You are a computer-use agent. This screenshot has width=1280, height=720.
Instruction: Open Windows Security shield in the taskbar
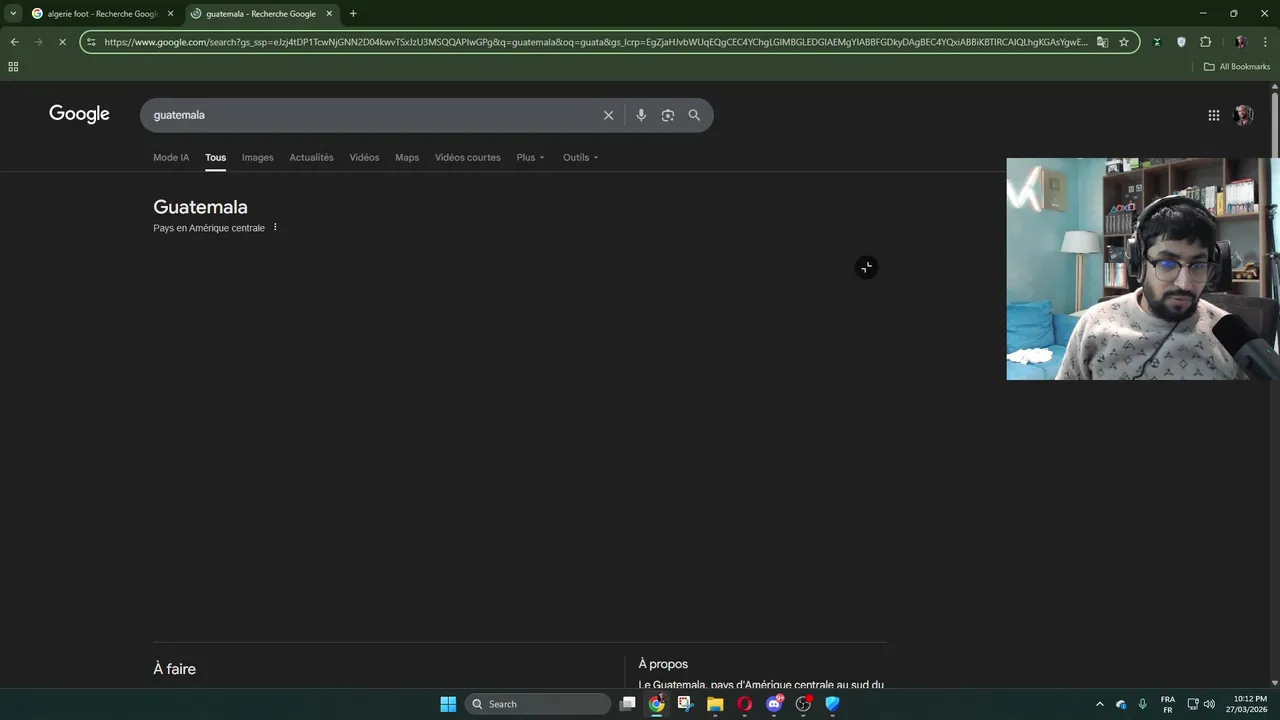(832, 704)
